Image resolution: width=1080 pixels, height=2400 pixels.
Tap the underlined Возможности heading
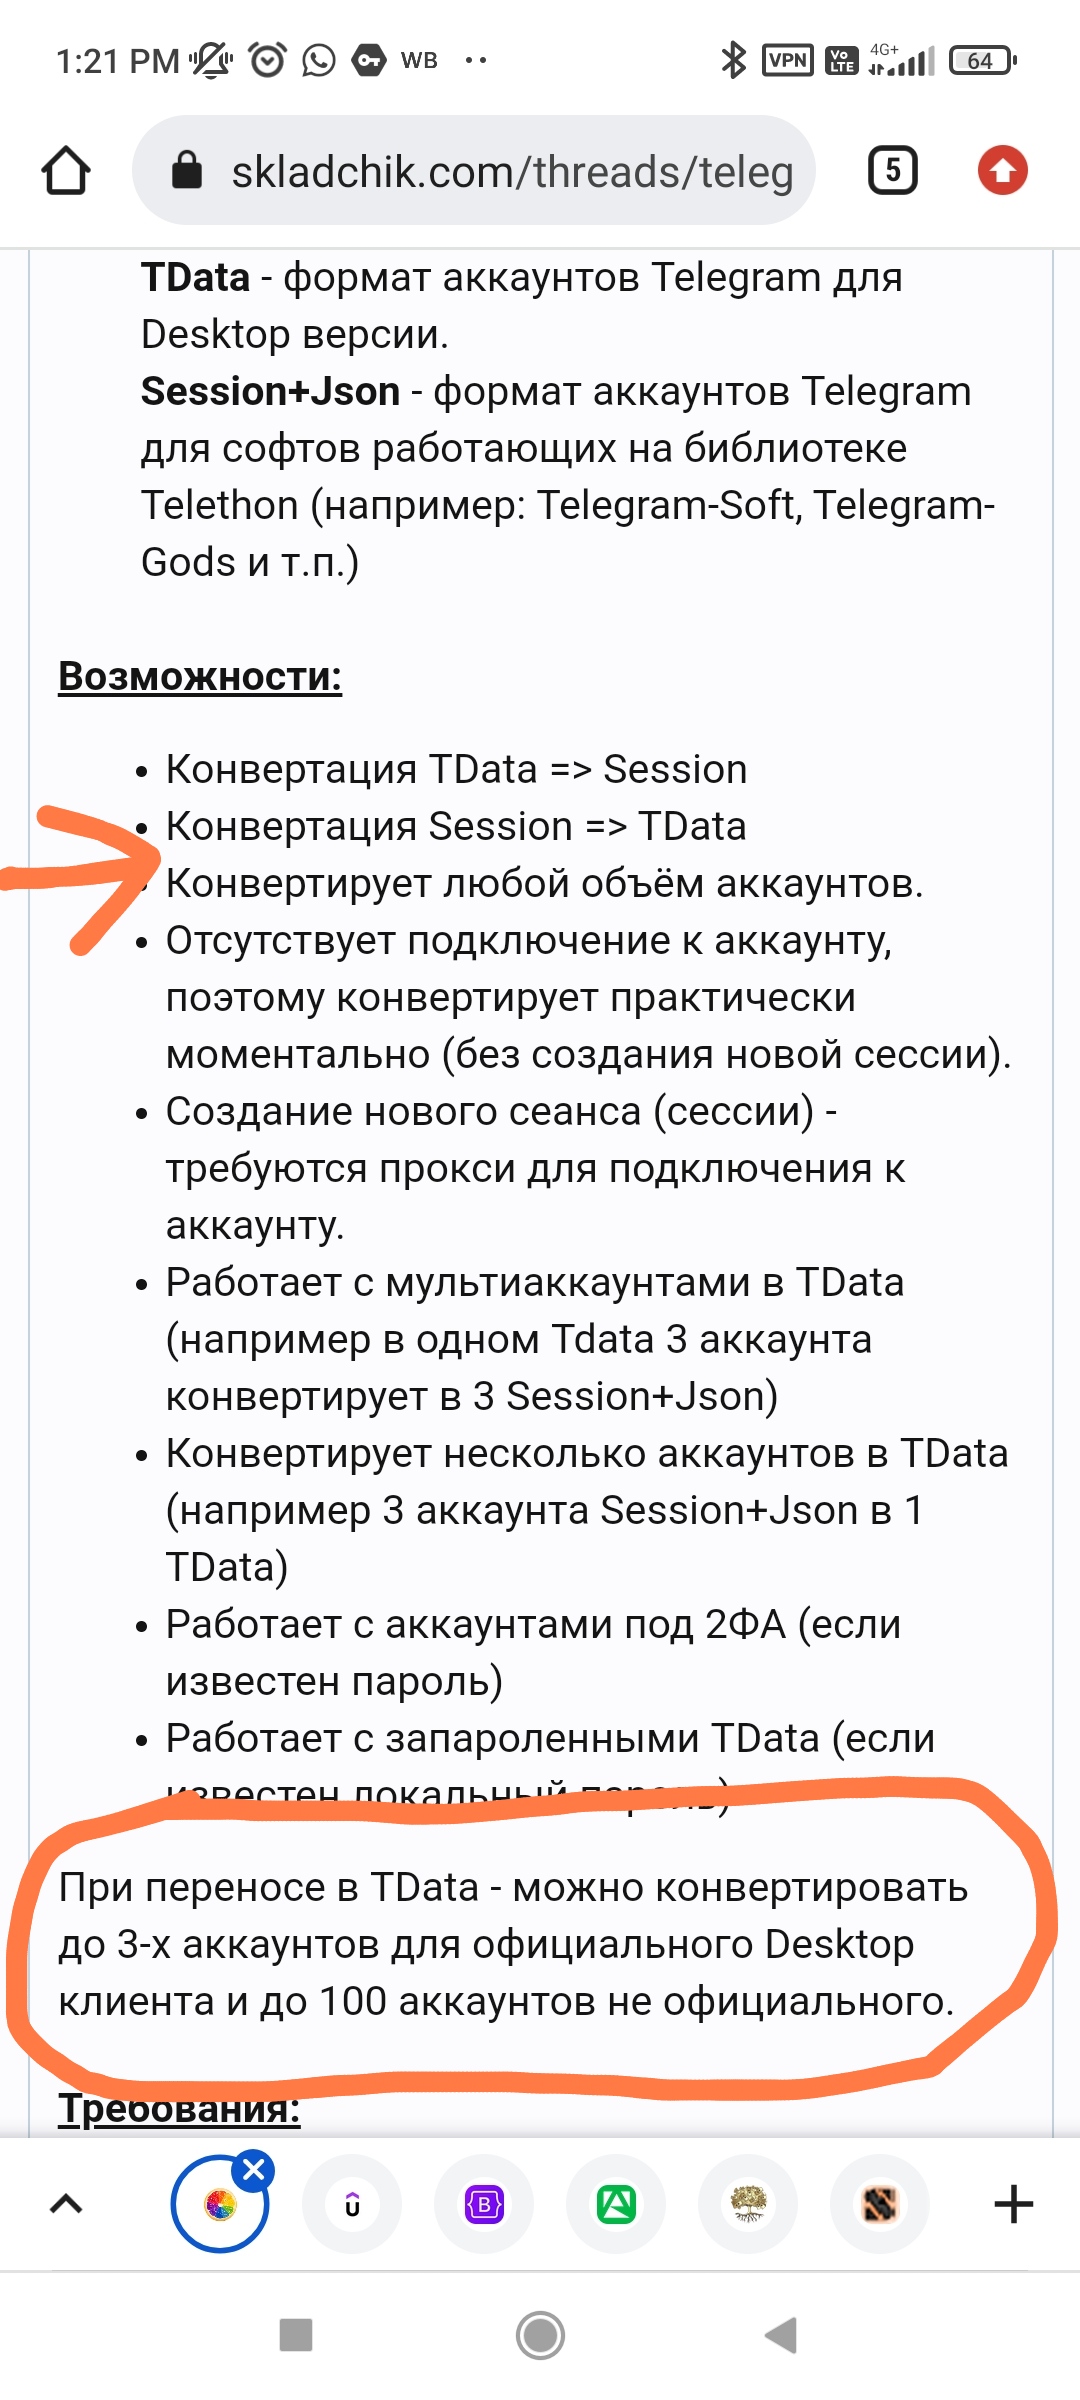tap(200, 677)
